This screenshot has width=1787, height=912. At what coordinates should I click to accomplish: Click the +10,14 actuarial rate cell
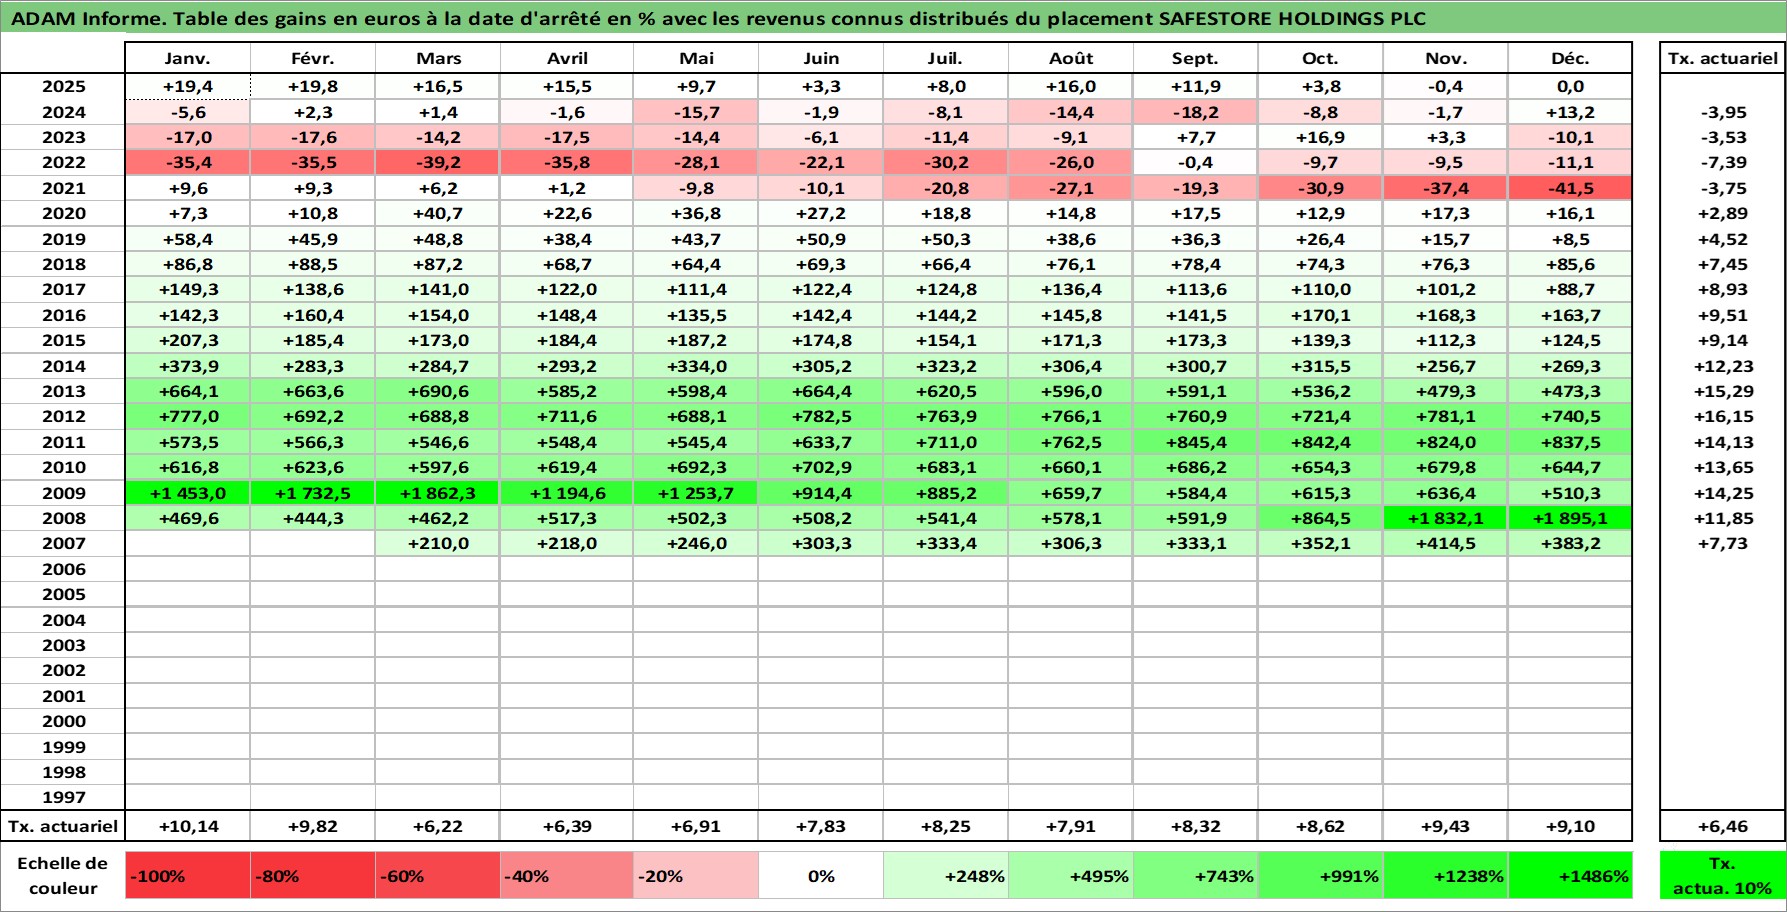(187, 826)
